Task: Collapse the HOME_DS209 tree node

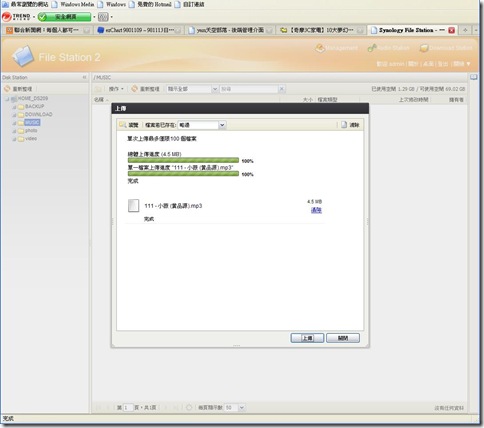Action: pyautogui.click(x=7, y=99)
